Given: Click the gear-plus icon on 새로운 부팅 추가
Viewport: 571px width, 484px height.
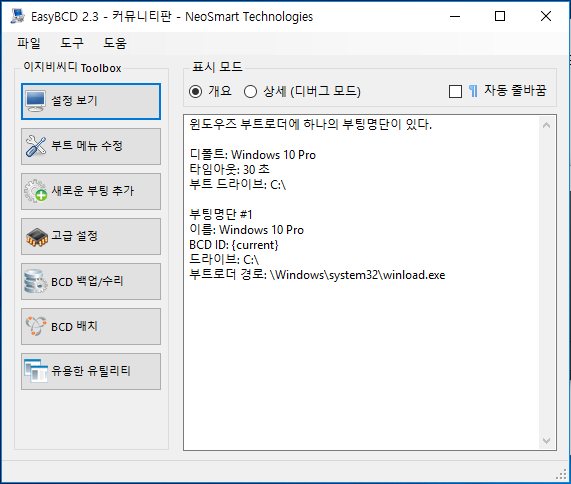Looking at the screenshot, I should point(36,191).
